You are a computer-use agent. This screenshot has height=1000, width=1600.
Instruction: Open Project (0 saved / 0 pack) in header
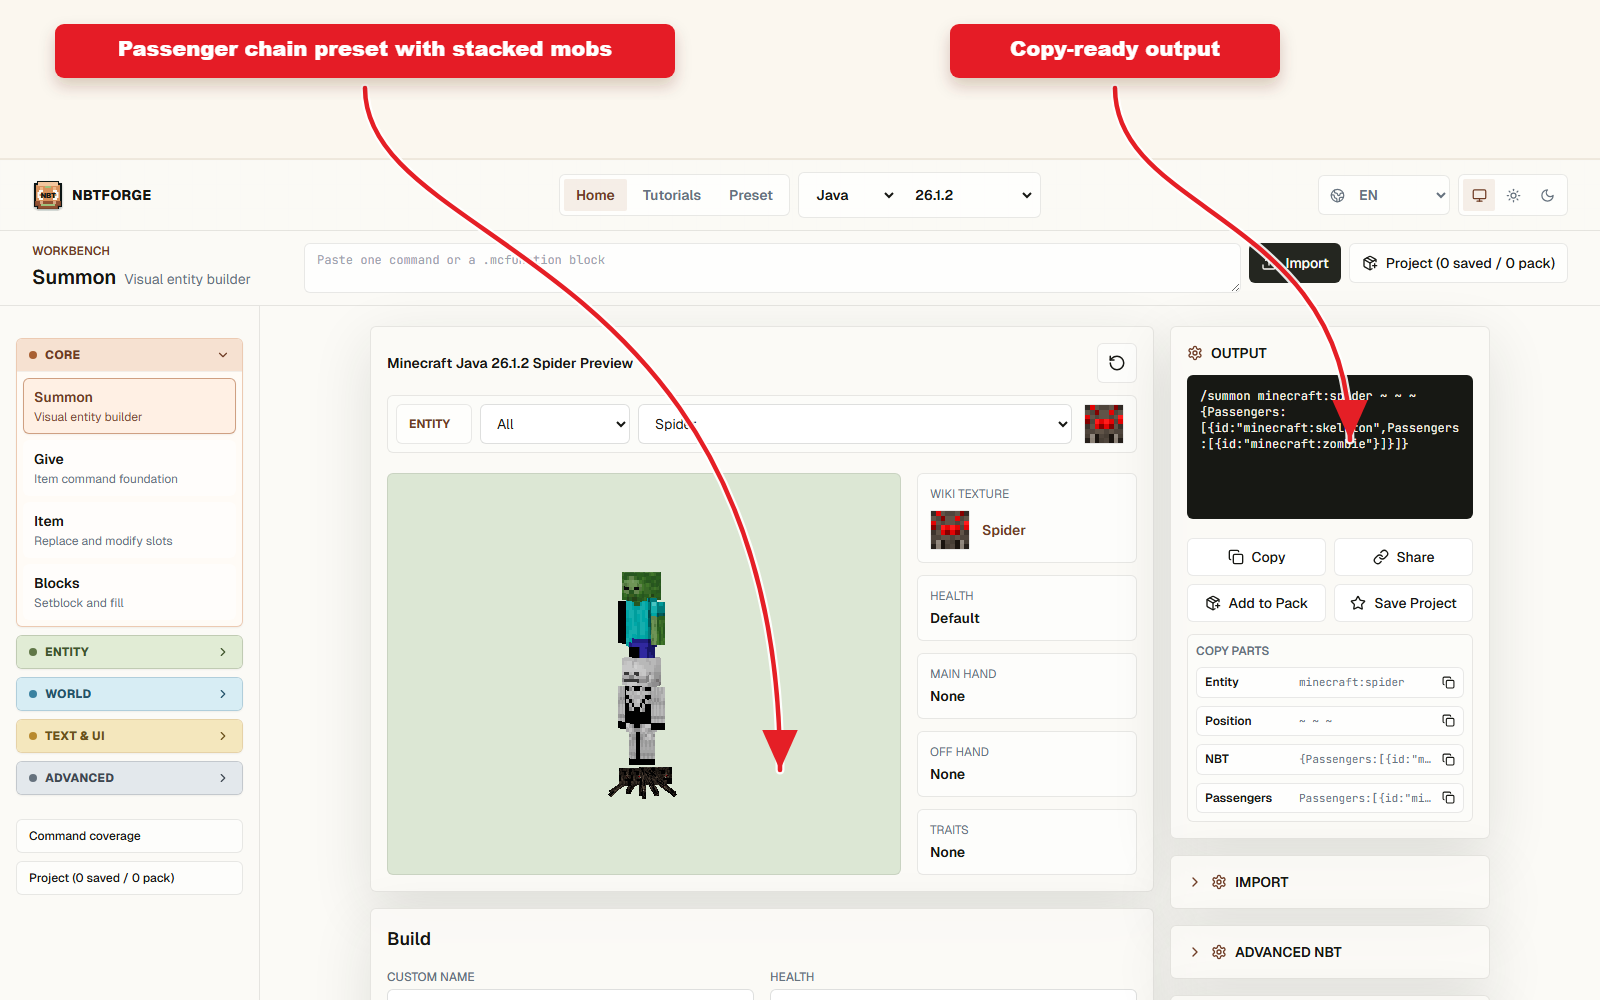1458,263
